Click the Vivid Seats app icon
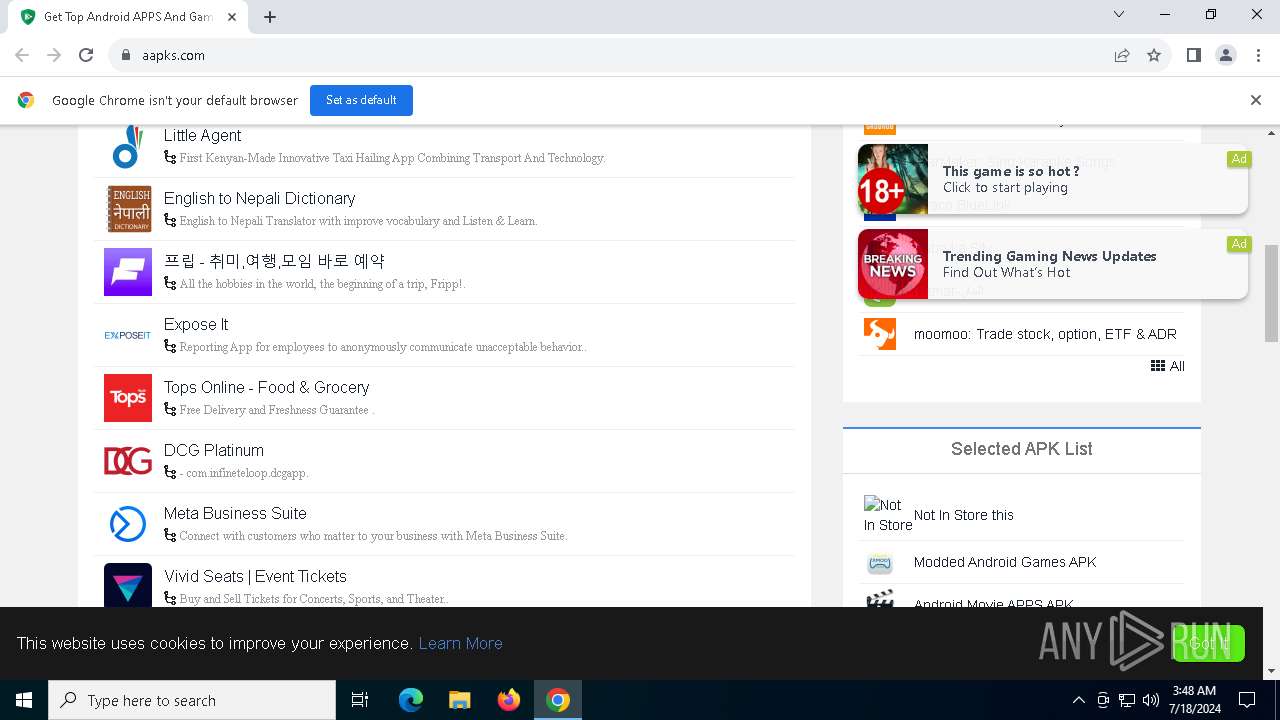The width and height of the screenshot is (1280, 720). (x=128, y=585)
